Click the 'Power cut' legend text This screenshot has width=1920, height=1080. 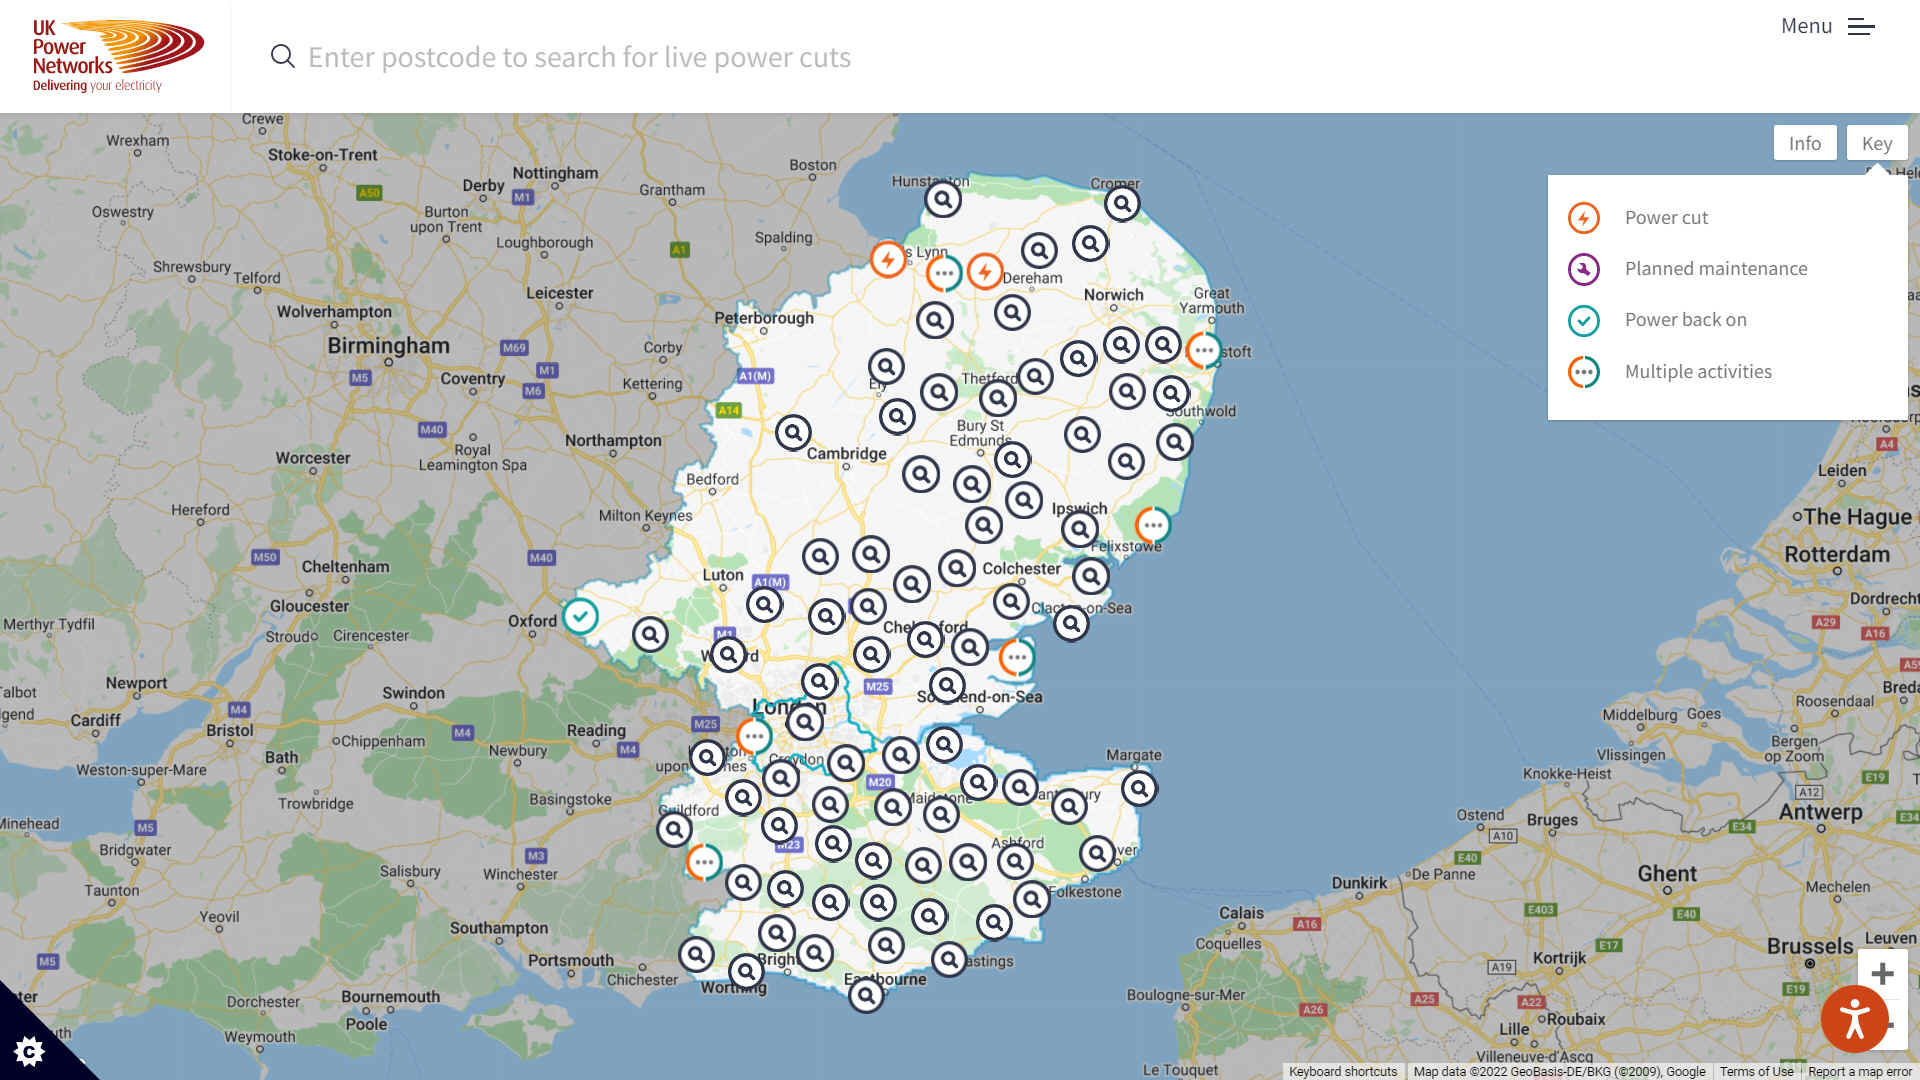[x=1666, y=217]
